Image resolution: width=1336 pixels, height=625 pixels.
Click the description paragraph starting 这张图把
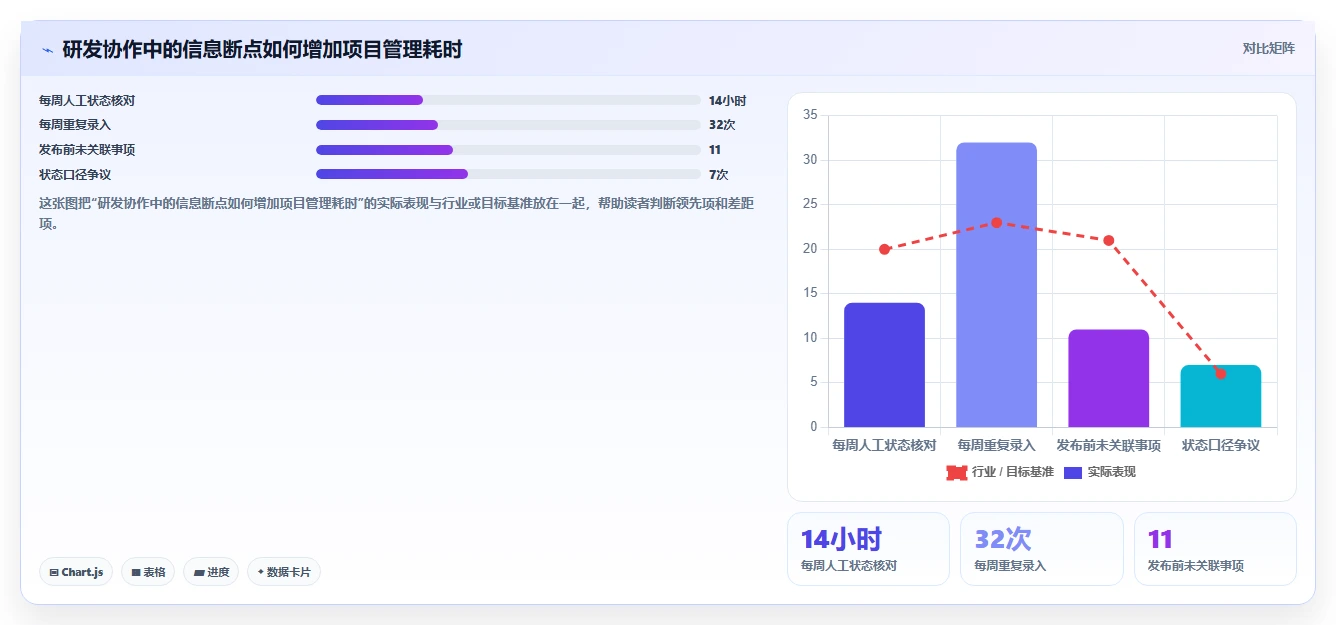397,213
